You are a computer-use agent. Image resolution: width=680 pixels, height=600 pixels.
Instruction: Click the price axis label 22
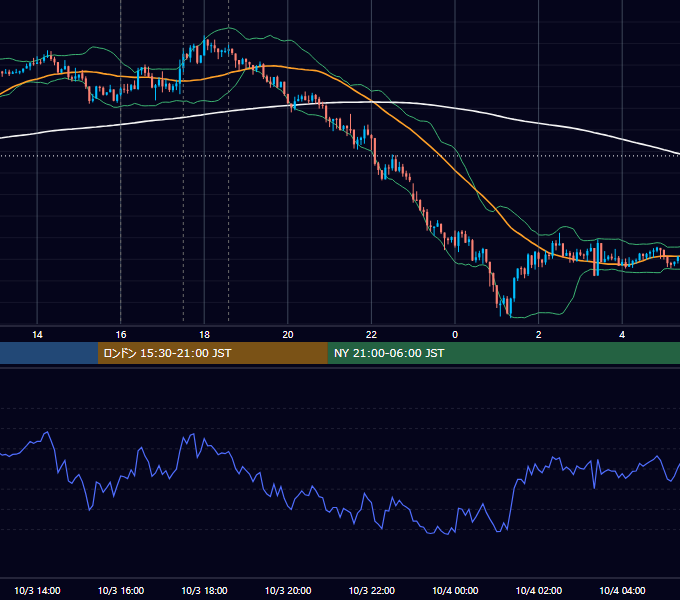coord(371,335)
